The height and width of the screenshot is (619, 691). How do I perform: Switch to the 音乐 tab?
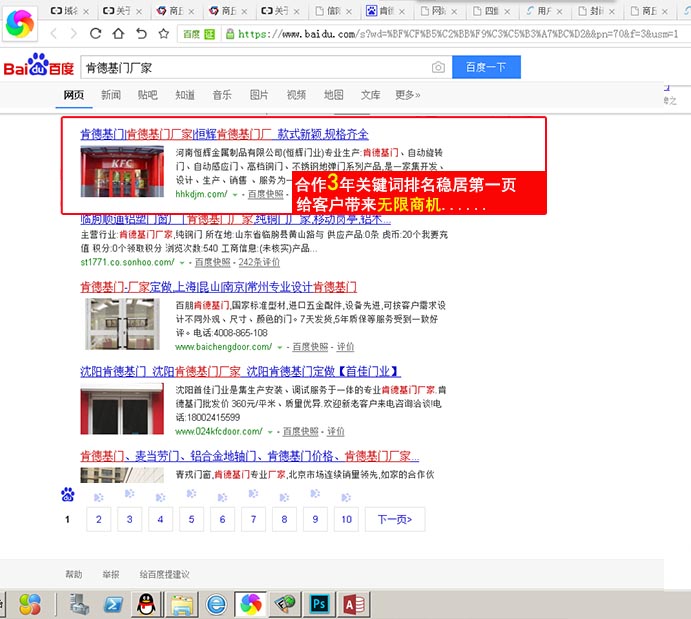(222, 95)
